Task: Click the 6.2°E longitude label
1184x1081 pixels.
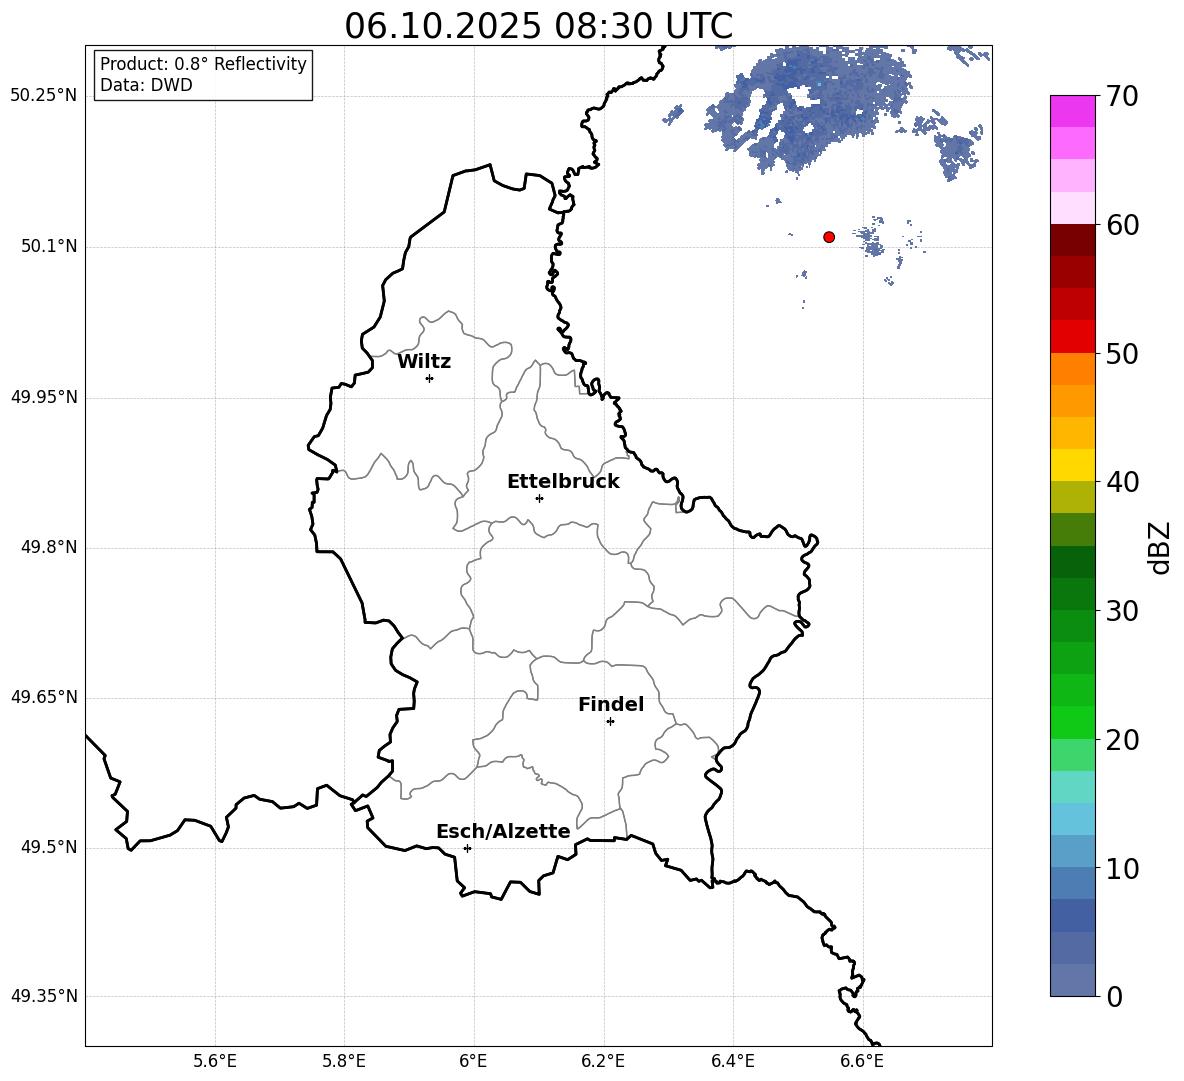Action: pos(603,1061)
